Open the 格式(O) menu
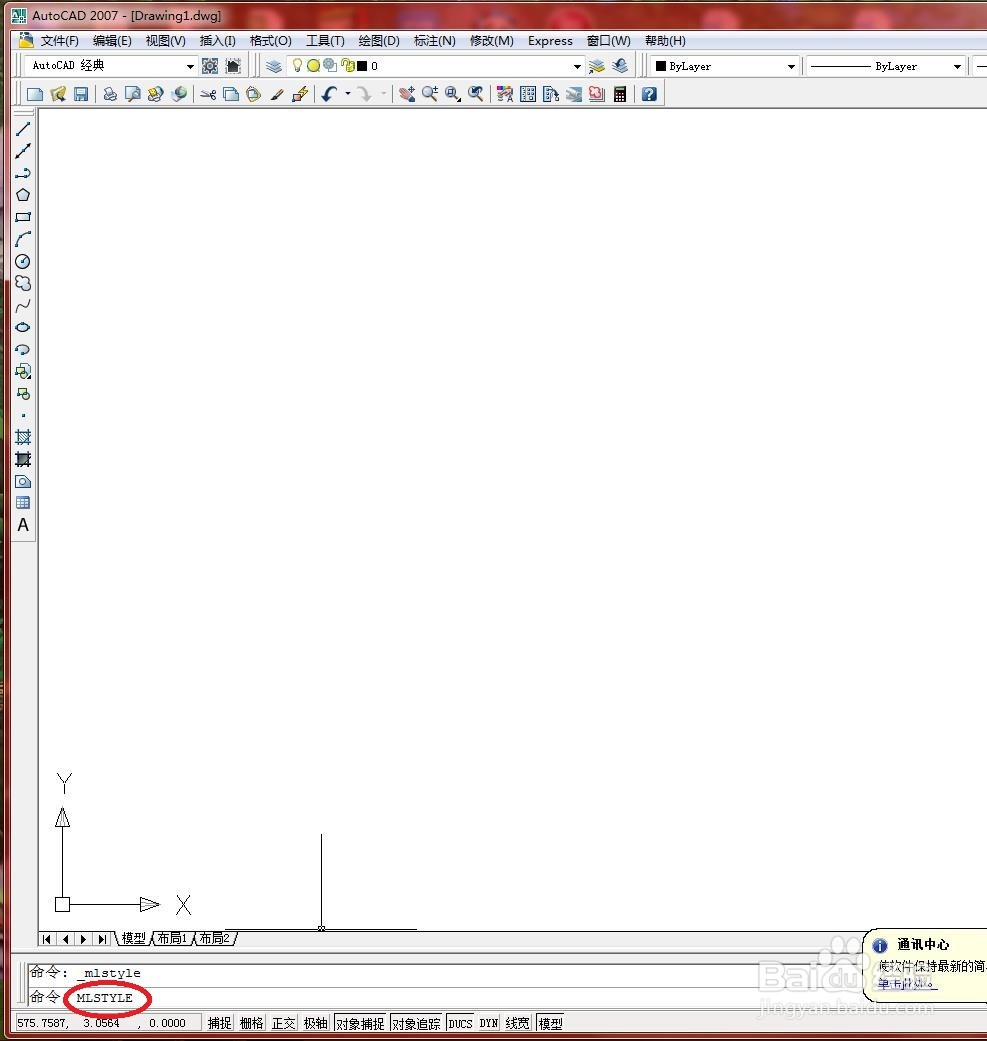 tap(270, 40)
